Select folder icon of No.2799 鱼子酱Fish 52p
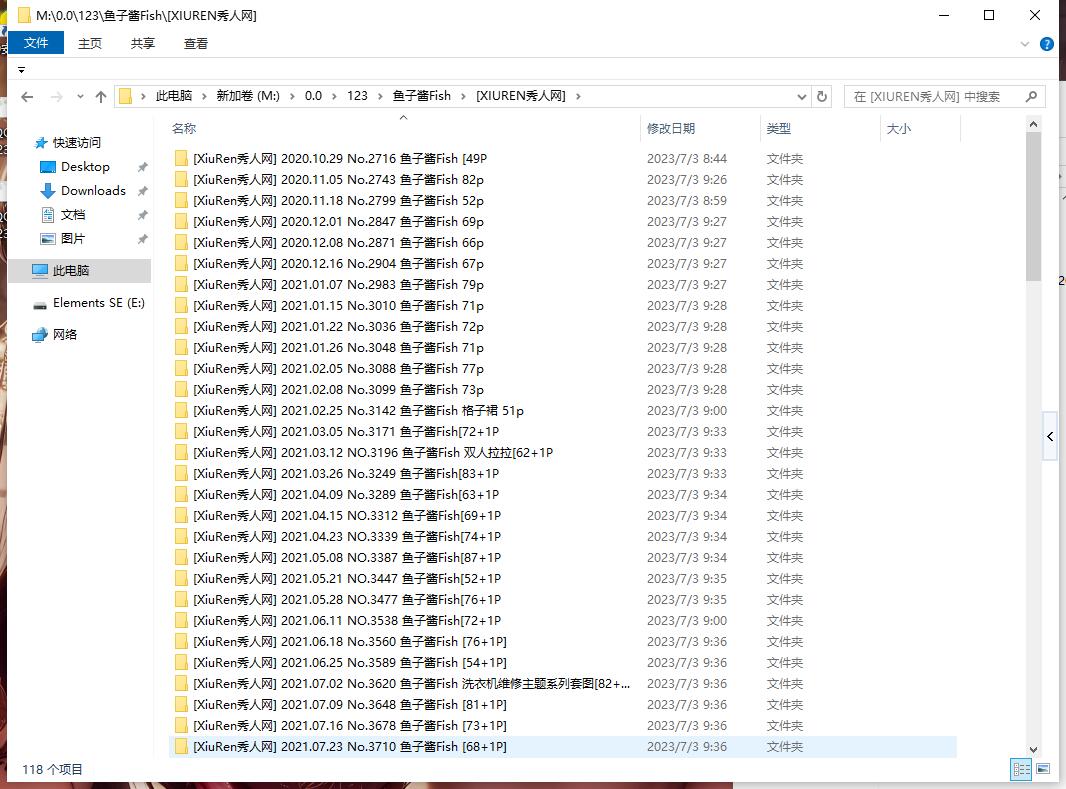 pyautogui.click(x=181, y=200)
